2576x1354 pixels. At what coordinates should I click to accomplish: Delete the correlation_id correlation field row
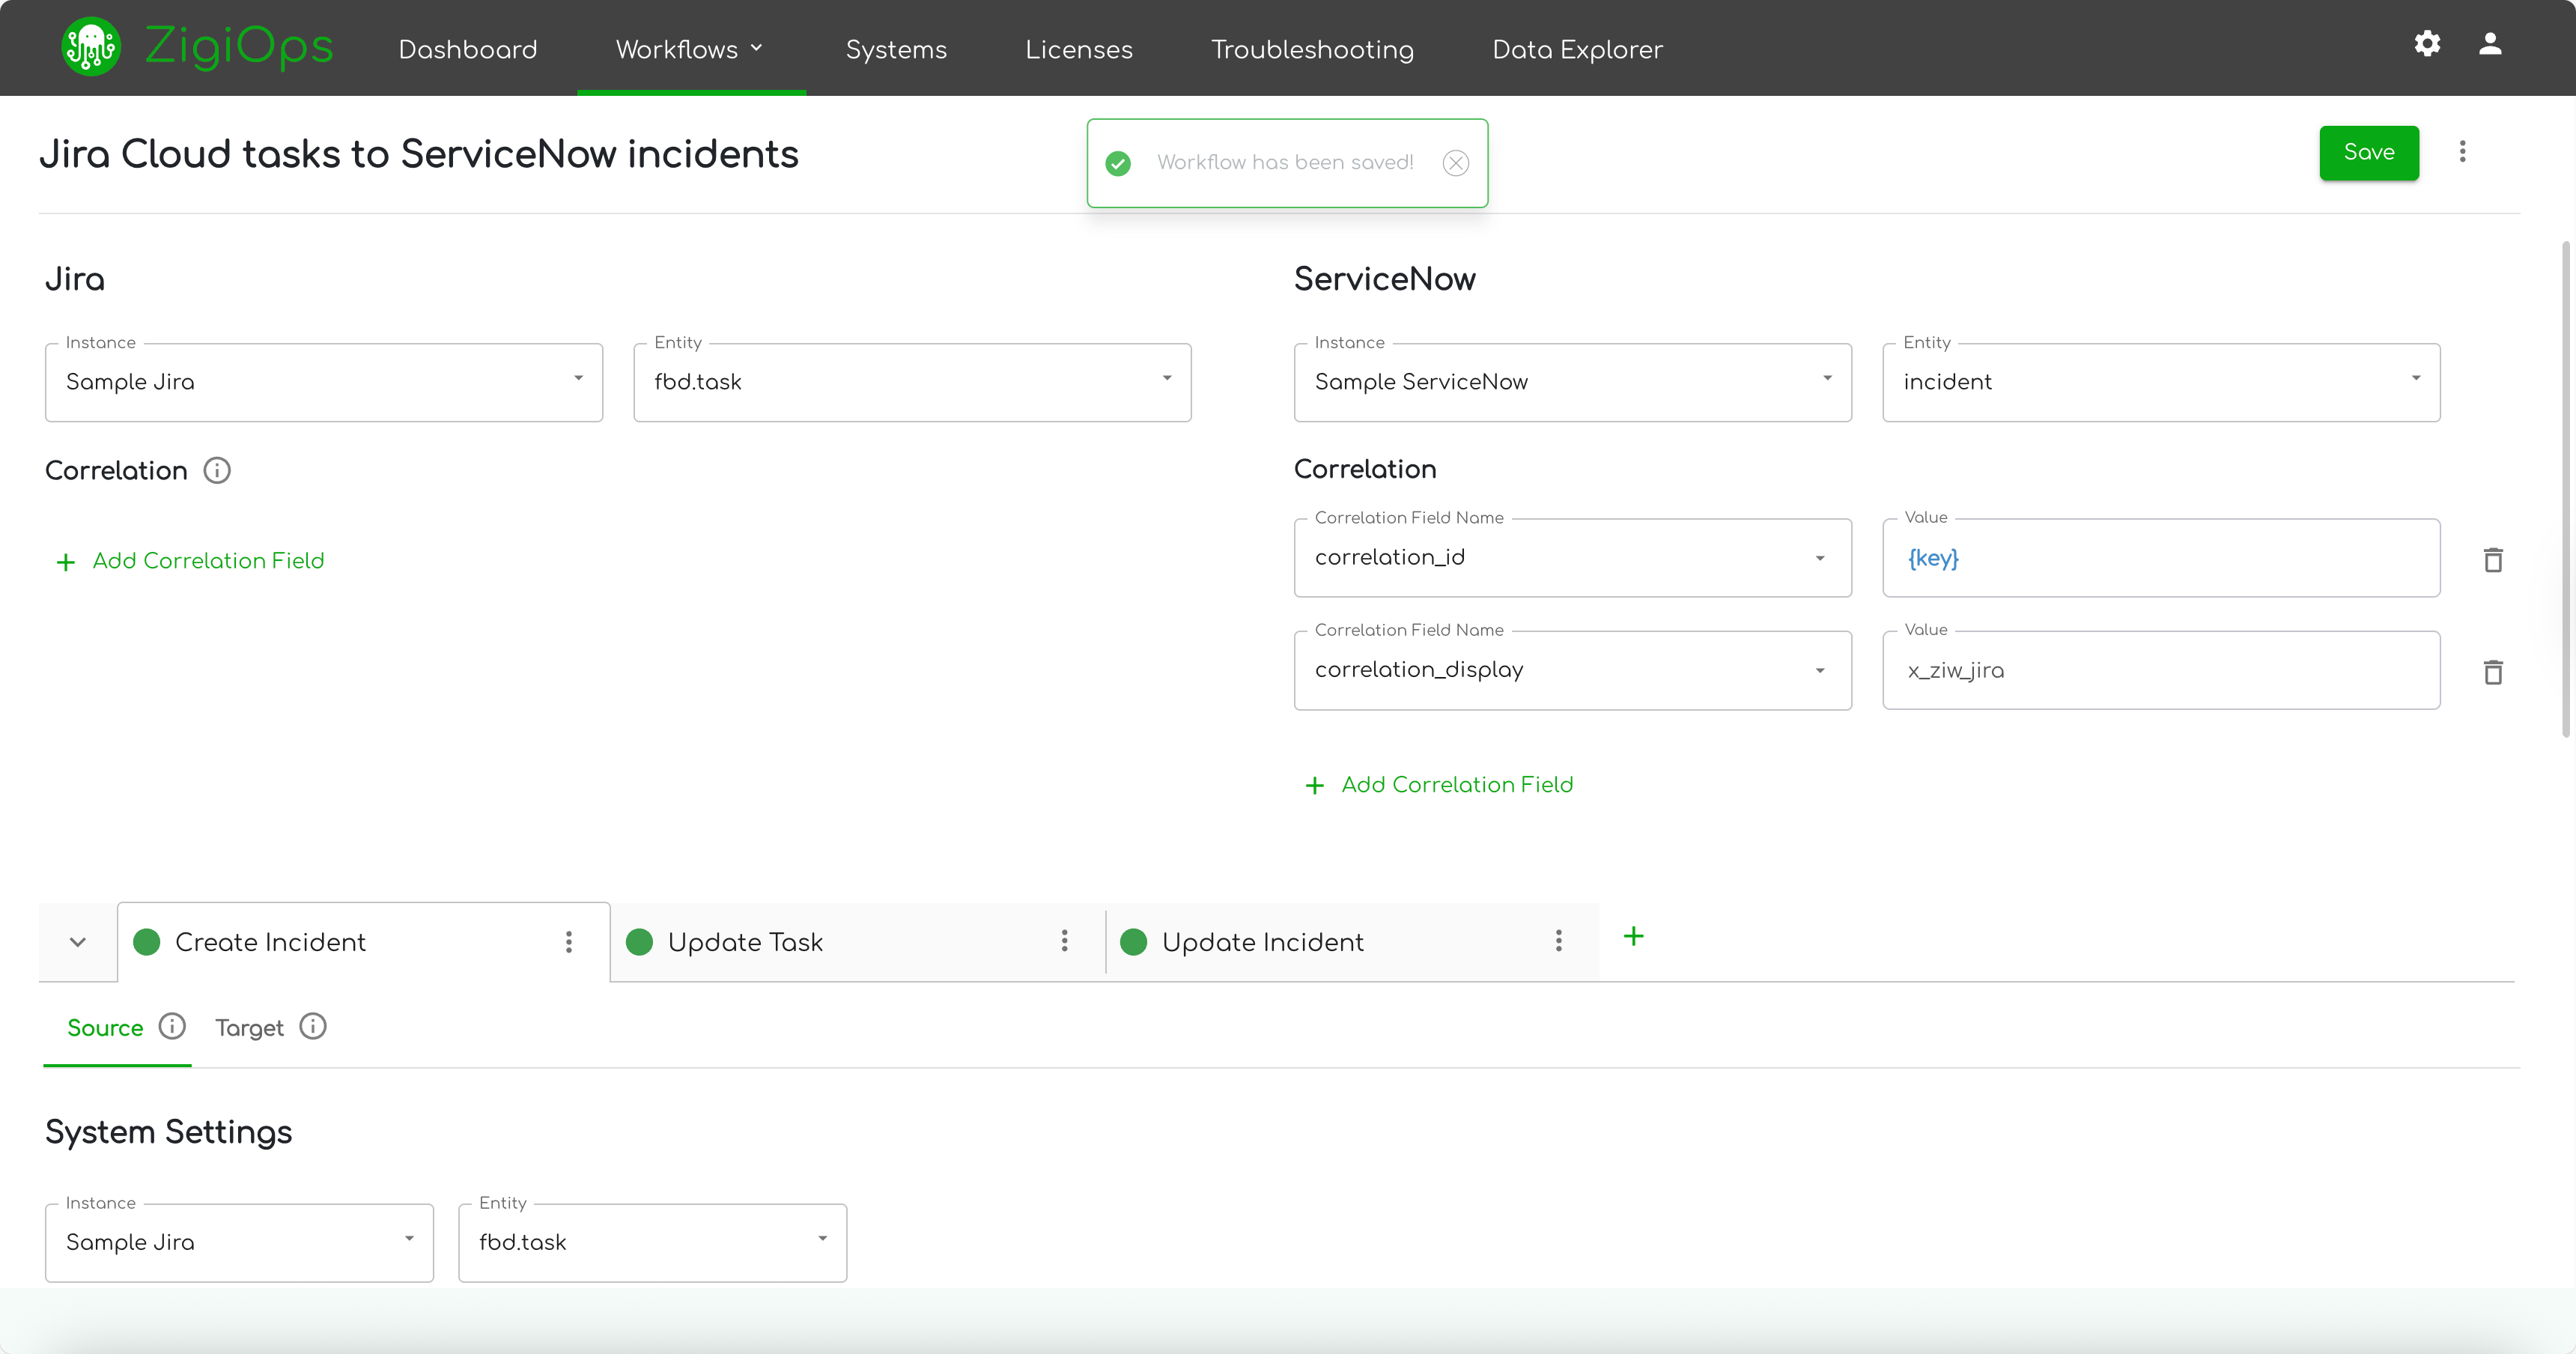click(2493, 560)
